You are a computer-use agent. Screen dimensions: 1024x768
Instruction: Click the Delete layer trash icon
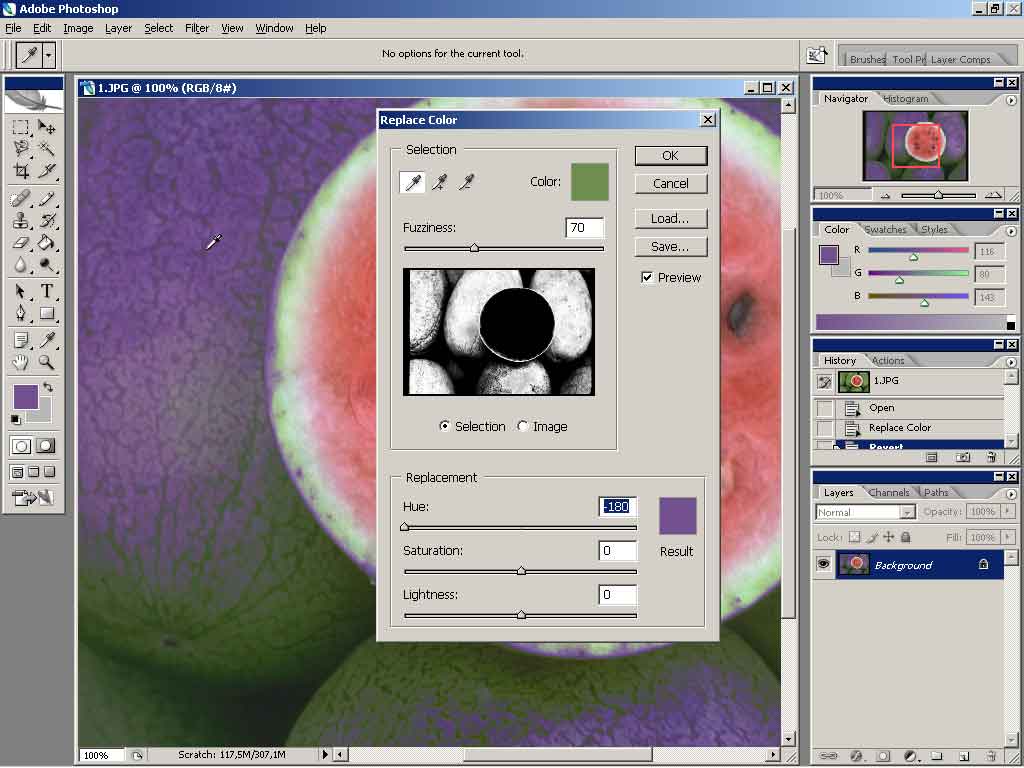click(991, 756)
